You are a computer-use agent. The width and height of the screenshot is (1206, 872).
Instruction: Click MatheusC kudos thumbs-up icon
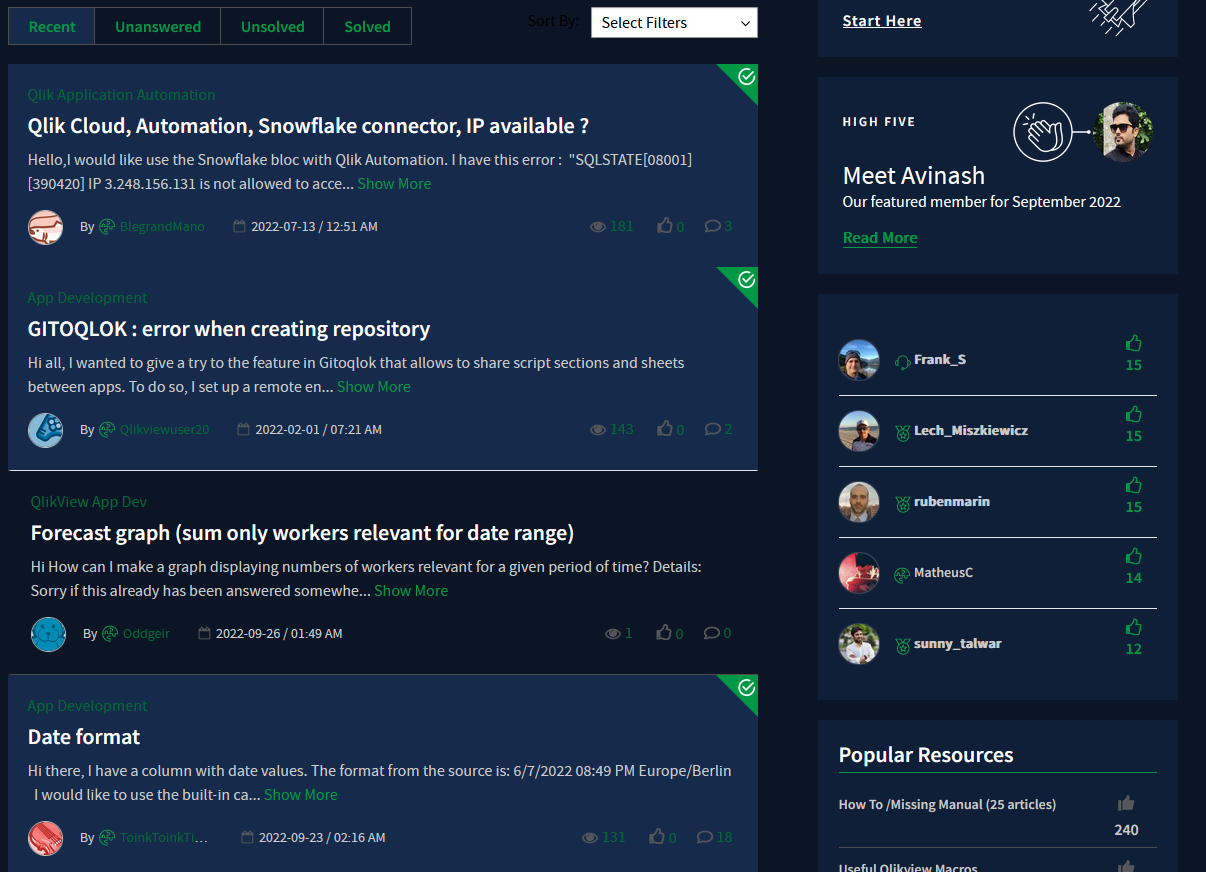[x=1133, y=556]
